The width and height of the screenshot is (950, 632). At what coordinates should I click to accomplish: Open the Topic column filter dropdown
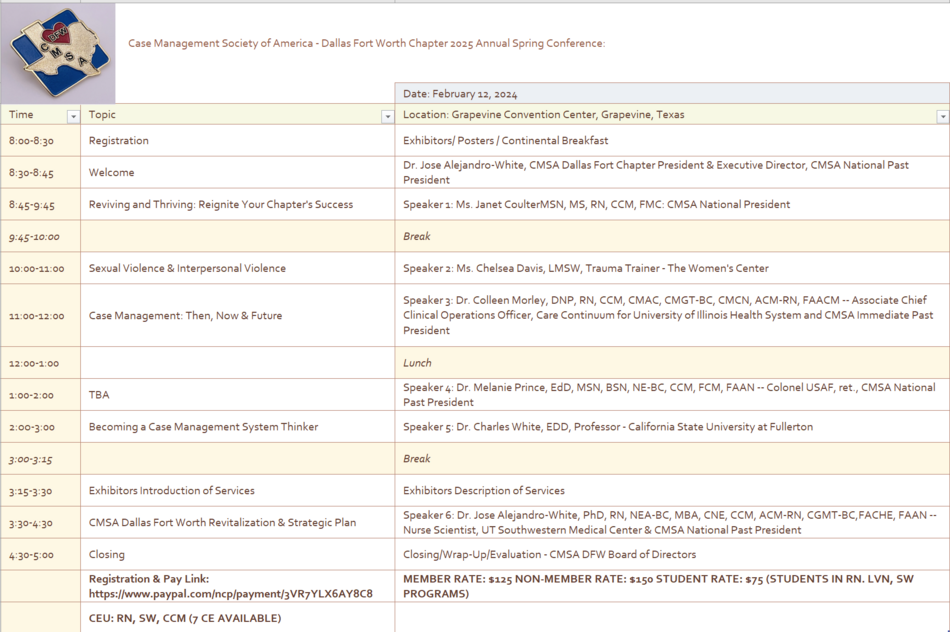(x=388, y=116)
